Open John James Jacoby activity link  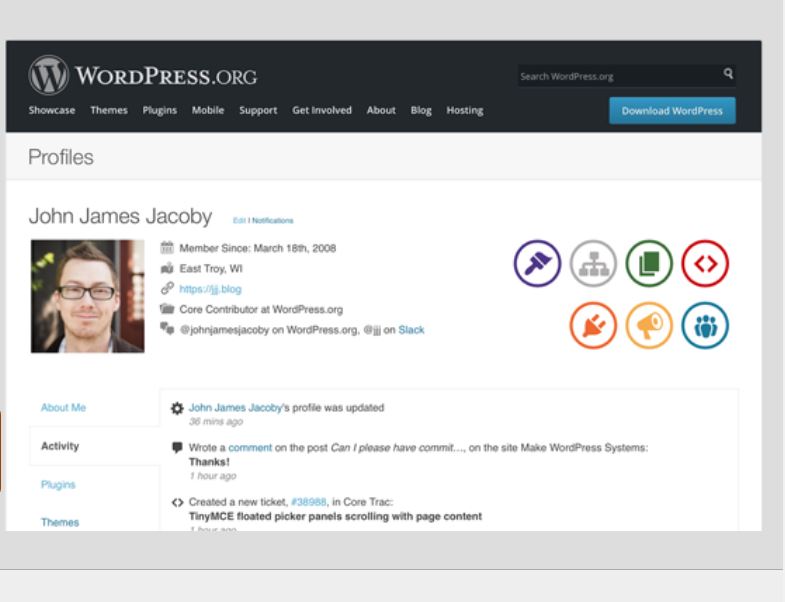coord(235,408)
